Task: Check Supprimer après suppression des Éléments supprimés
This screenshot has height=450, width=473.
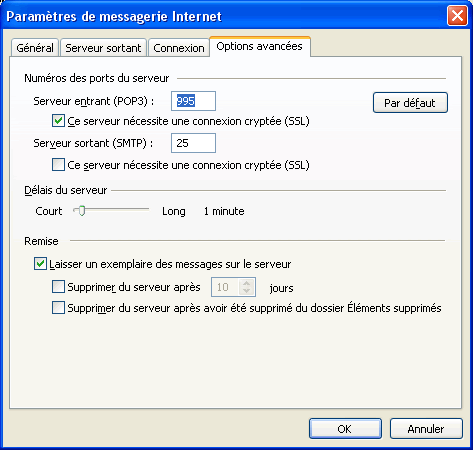Action: (58, 308)
